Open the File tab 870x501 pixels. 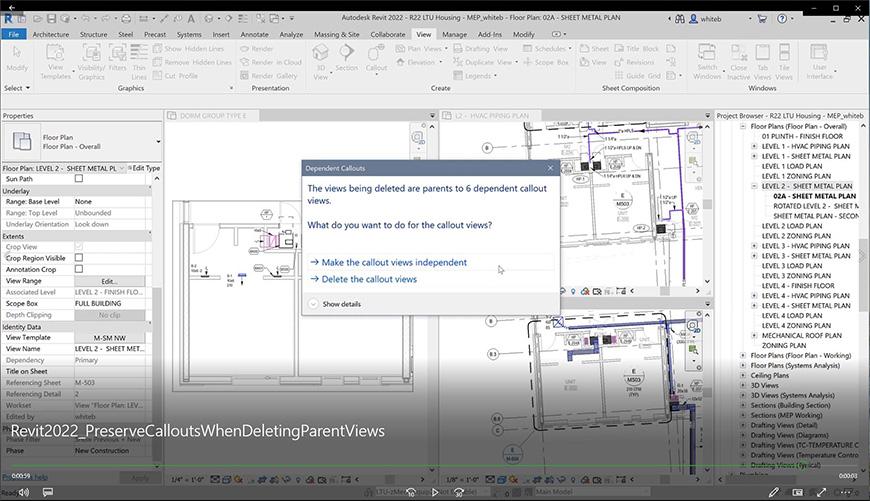(x=13, y=34)
